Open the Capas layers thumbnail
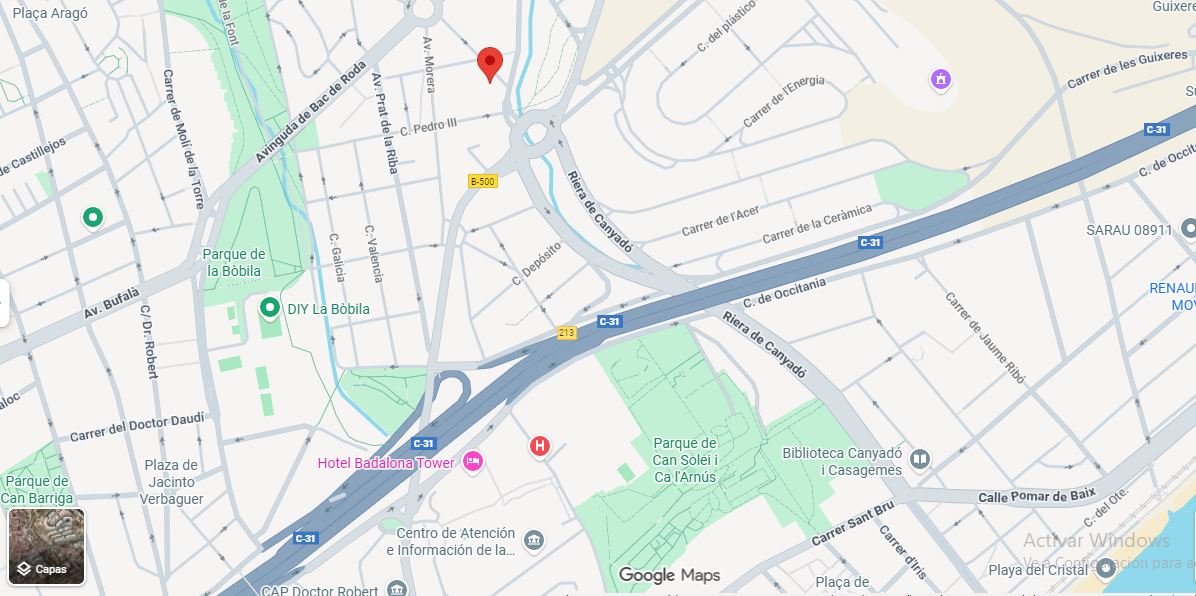The image size is (1196, 596). point(47,546)
